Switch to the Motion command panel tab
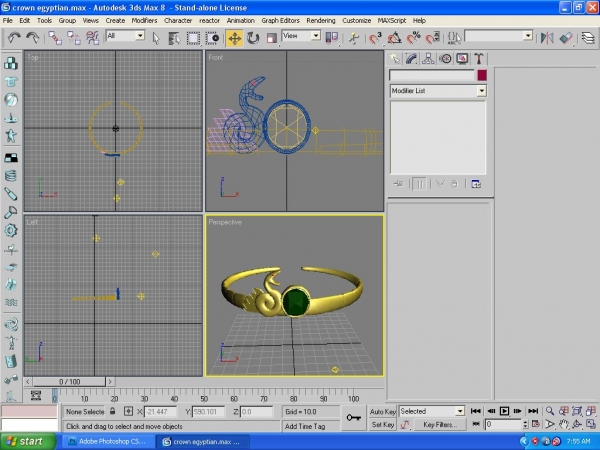Image resolution: width=600 pixels, height=450 pixels. [445, 59]
